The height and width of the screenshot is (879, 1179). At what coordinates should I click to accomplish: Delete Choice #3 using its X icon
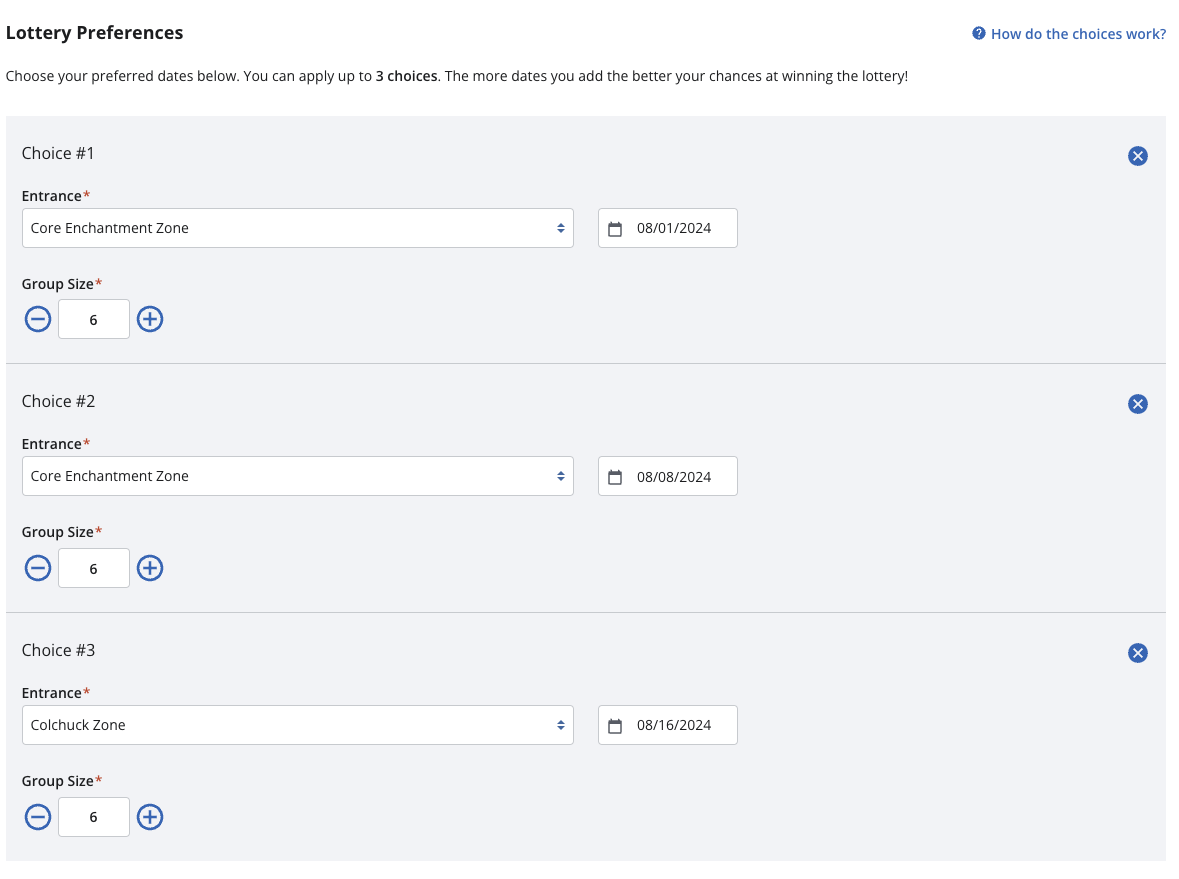(1137, 653)
